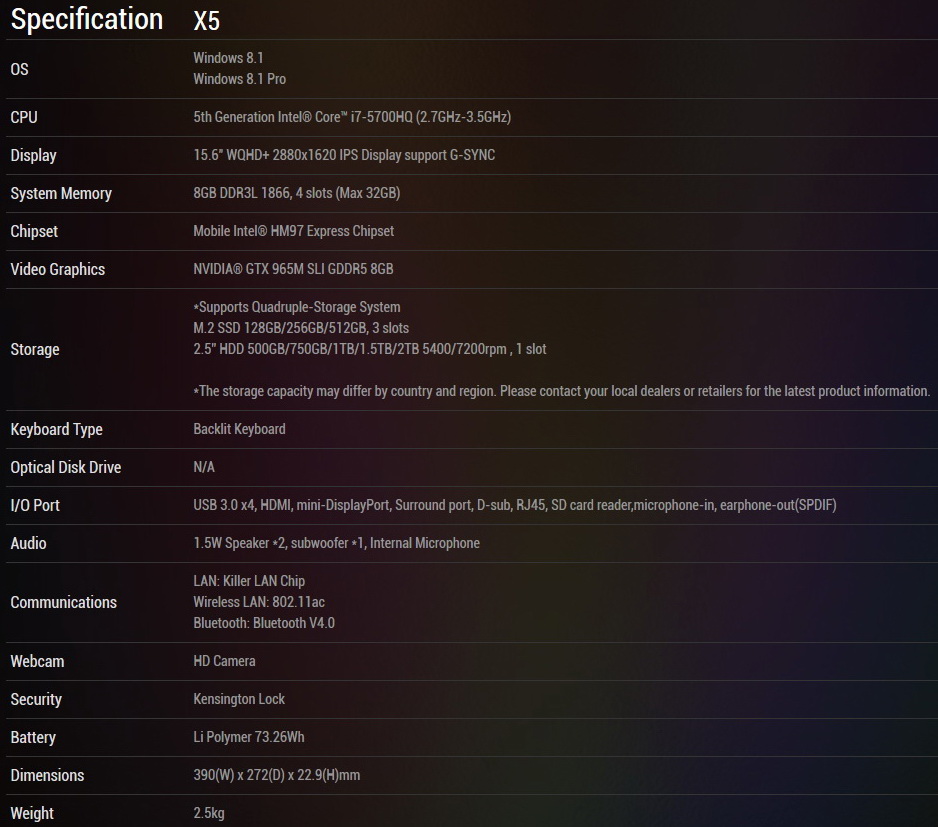Select the "Video Graphics" label
The width and height of the screenshot is (938, 827).
coord(57,269)
